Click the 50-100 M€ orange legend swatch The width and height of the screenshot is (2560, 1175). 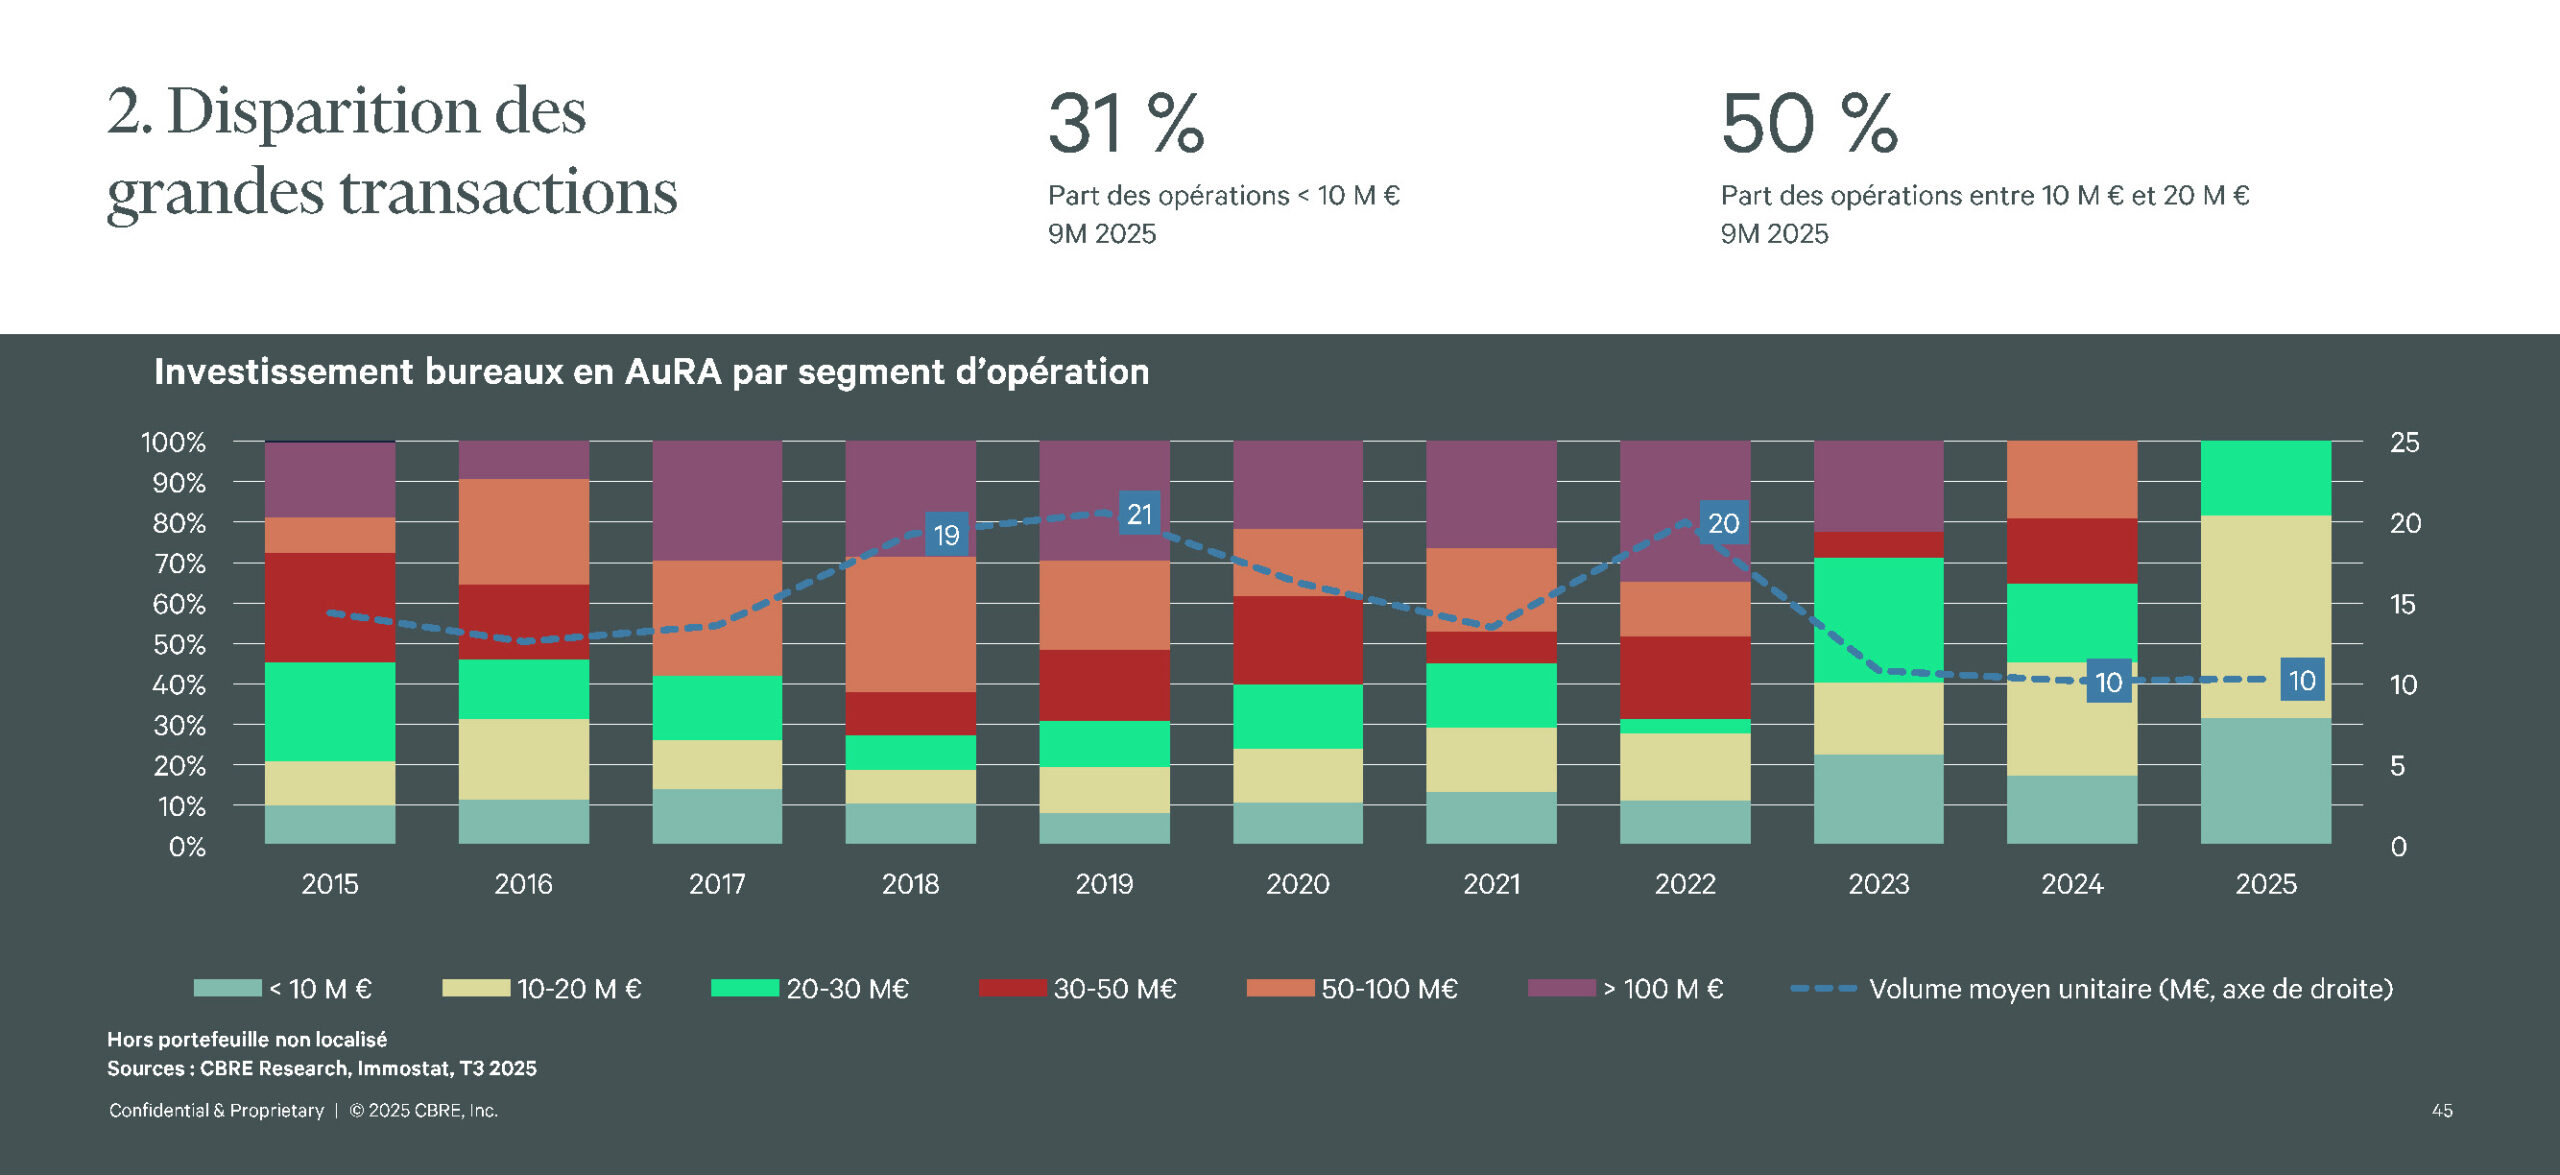pos(1280,988)
